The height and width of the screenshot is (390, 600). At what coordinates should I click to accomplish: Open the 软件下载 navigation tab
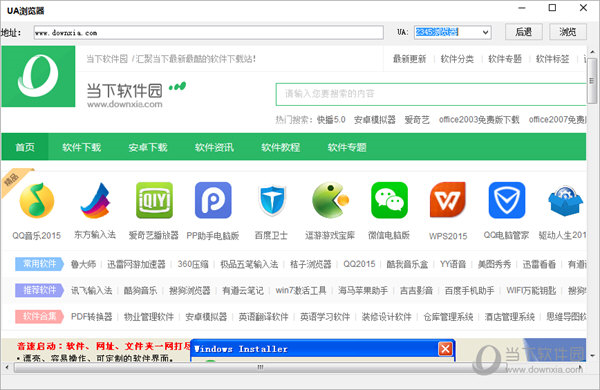tap(82, 147)
